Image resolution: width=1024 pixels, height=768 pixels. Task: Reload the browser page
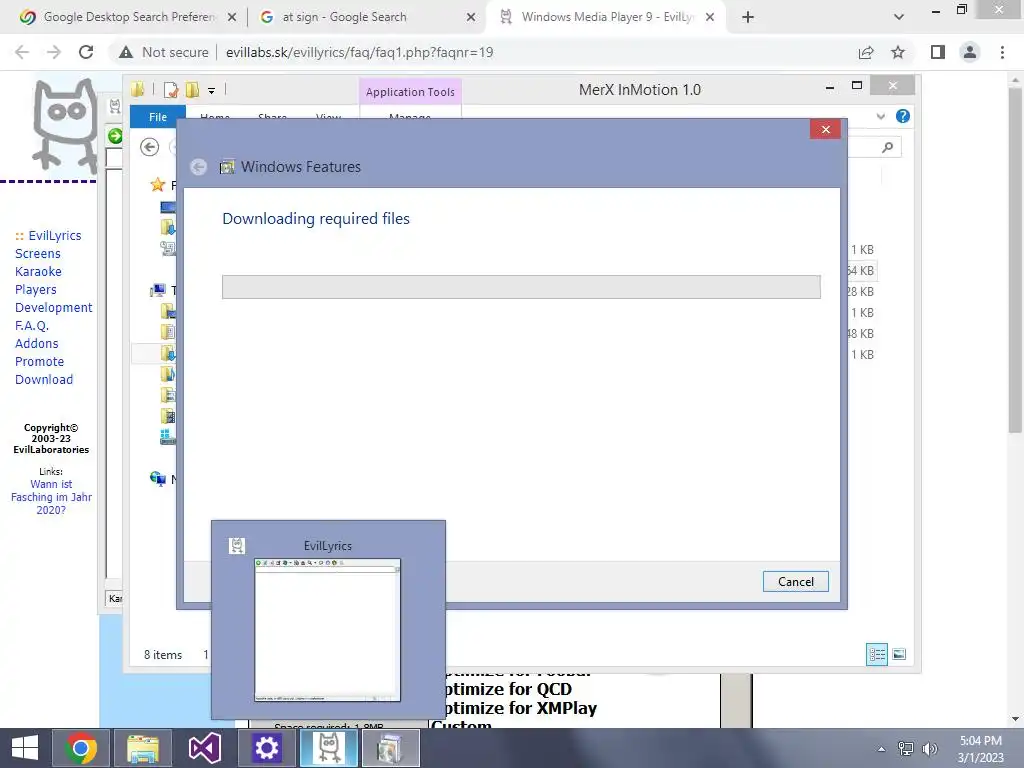[x=86, y=52]
